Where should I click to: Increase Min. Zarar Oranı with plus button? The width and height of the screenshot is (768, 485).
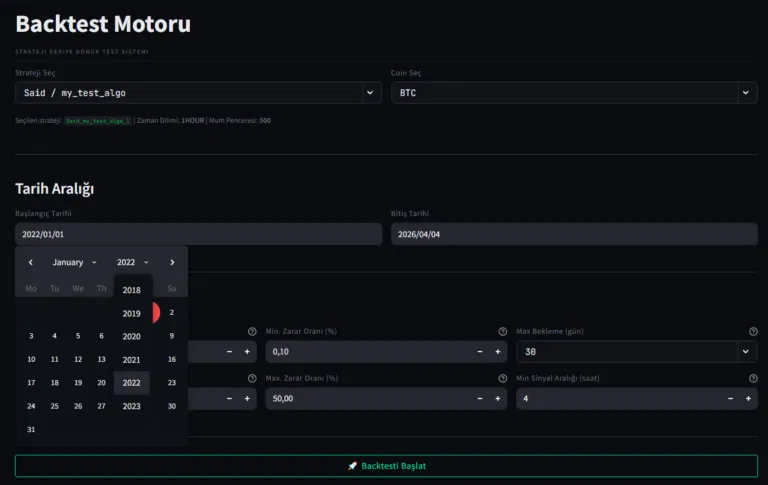[497, 352]
